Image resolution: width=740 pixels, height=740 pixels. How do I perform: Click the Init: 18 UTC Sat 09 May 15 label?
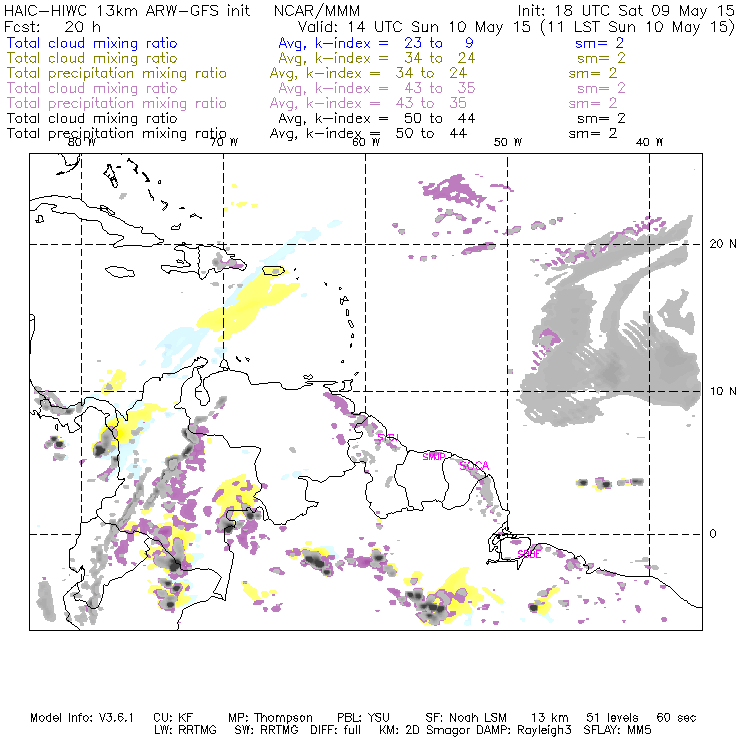pos(626,10)
